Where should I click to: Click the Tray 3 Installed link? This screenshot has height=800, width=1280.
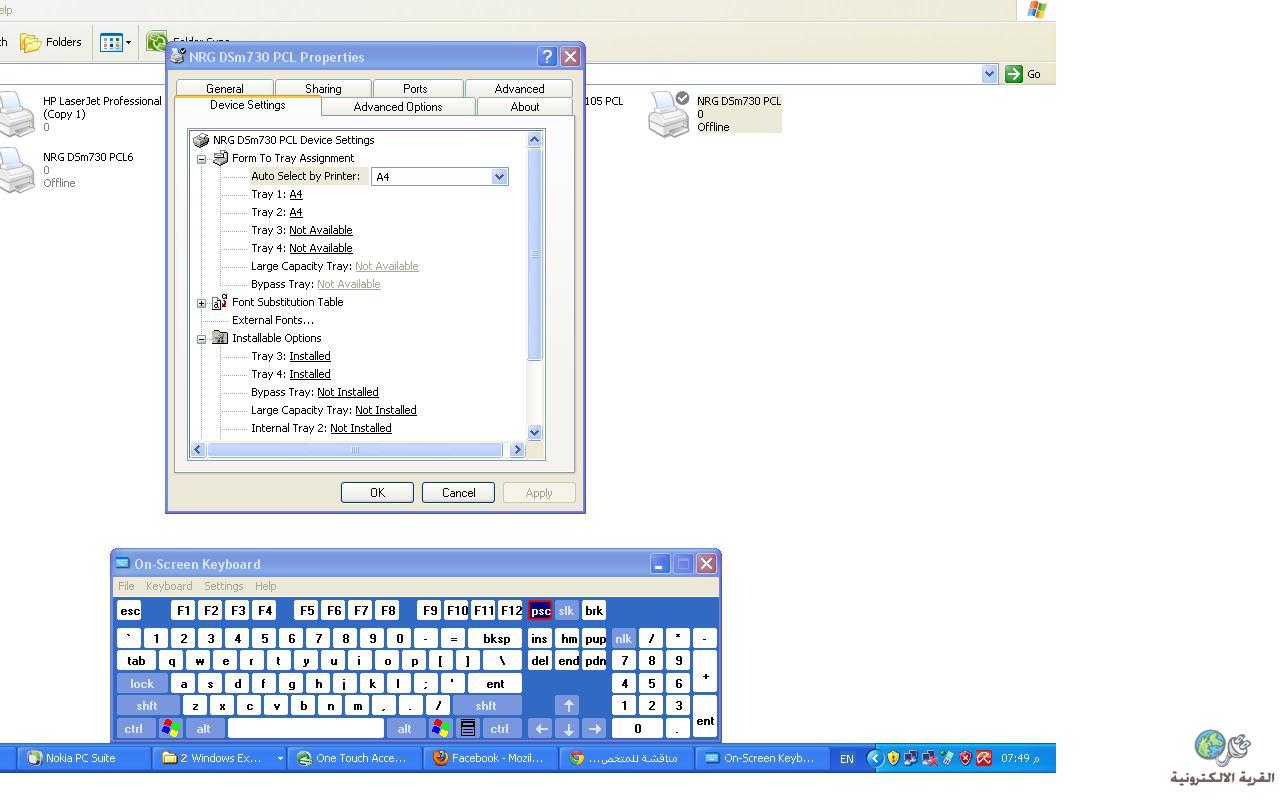(310, 356)
